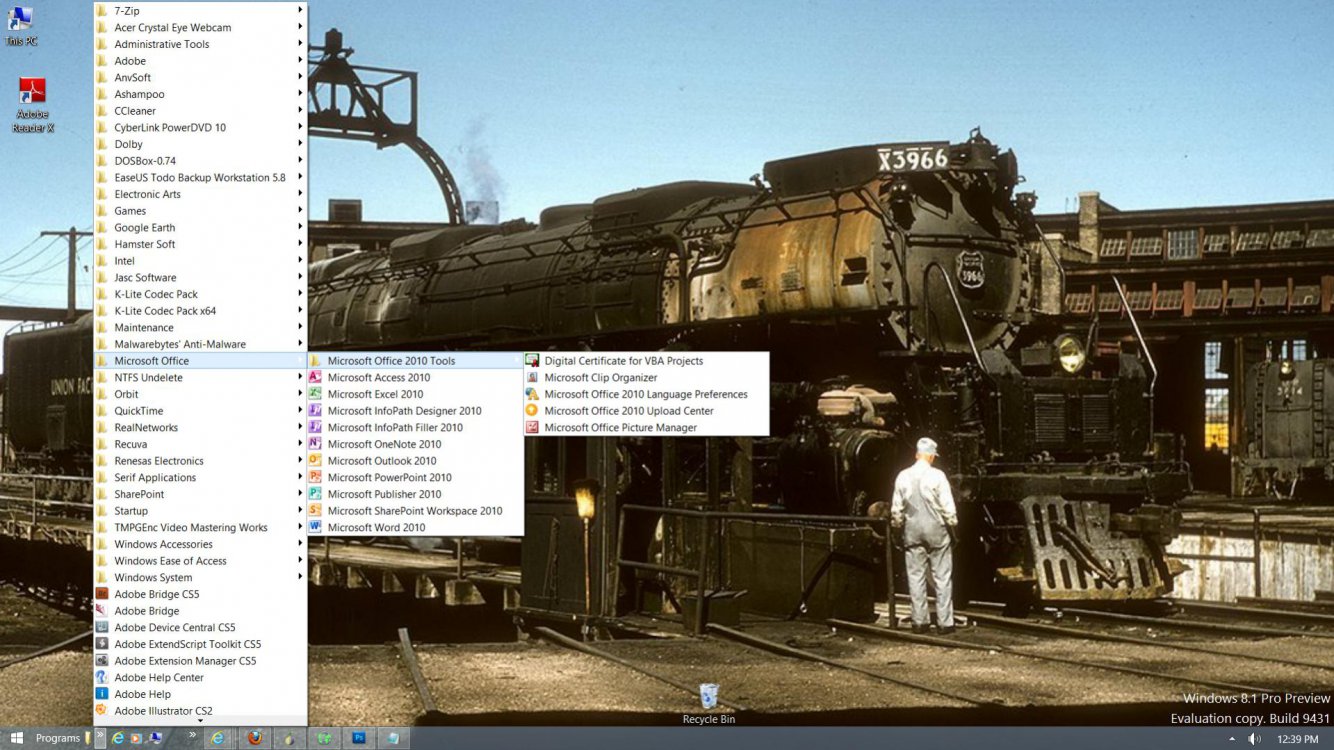
Task: Launch Adobe Illustrator CS2
Action: click(200, 711)
